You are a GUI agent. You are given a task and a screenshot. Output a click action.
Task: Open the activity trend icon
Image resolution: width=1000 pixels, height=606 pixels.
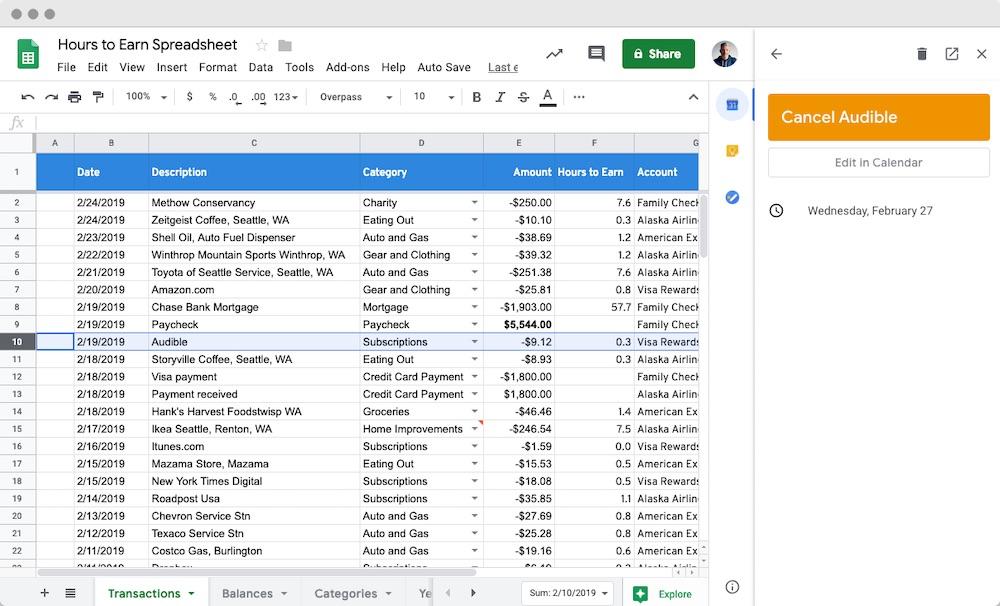coord(554,54)
